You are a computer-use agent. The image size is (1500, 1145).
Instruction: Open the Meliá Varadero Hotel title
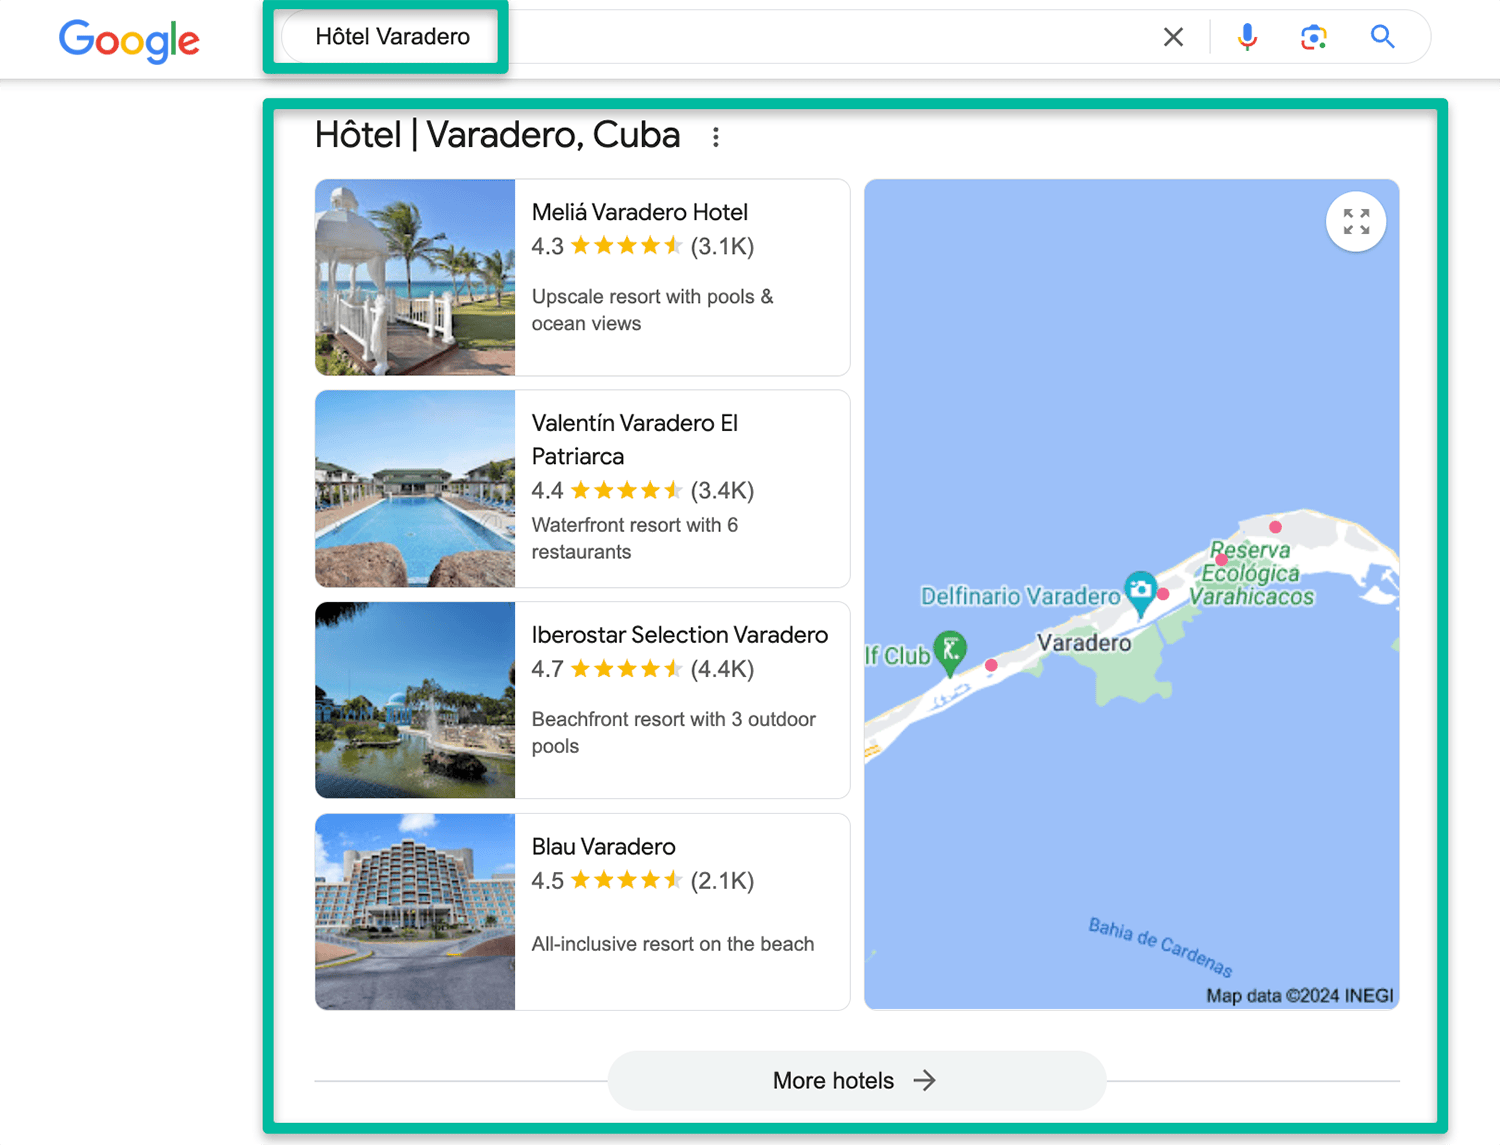(x=640, y=212)
